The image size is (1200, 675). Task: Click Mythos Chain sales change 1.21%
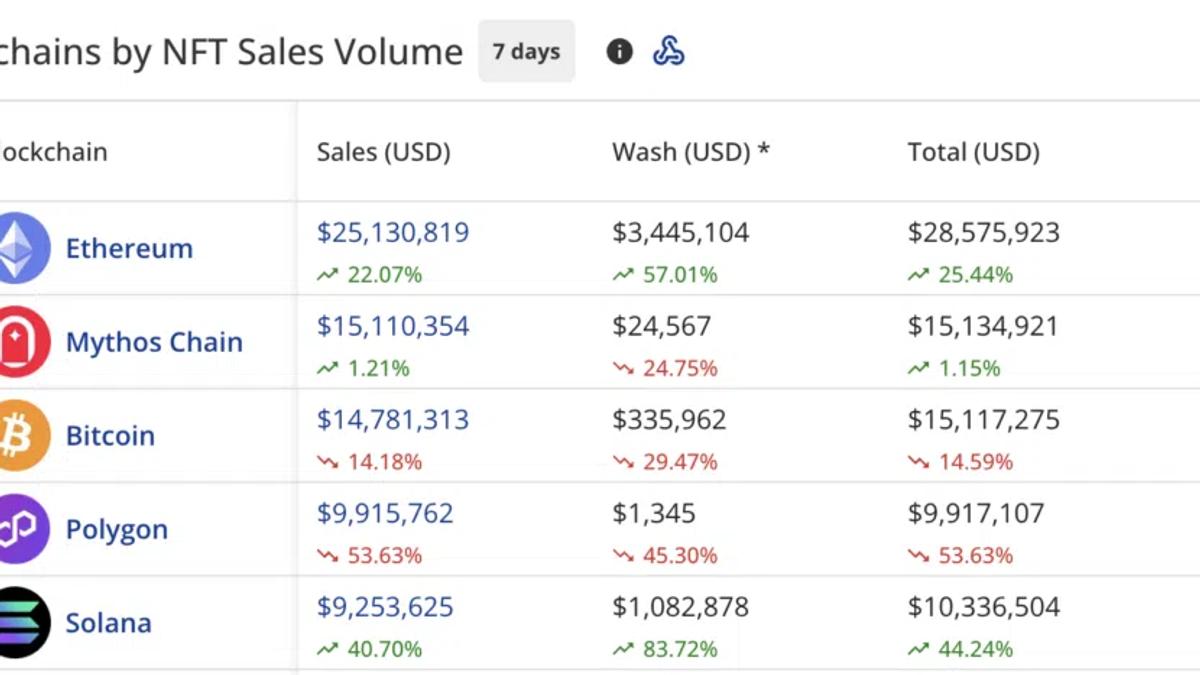coord(364,368)
